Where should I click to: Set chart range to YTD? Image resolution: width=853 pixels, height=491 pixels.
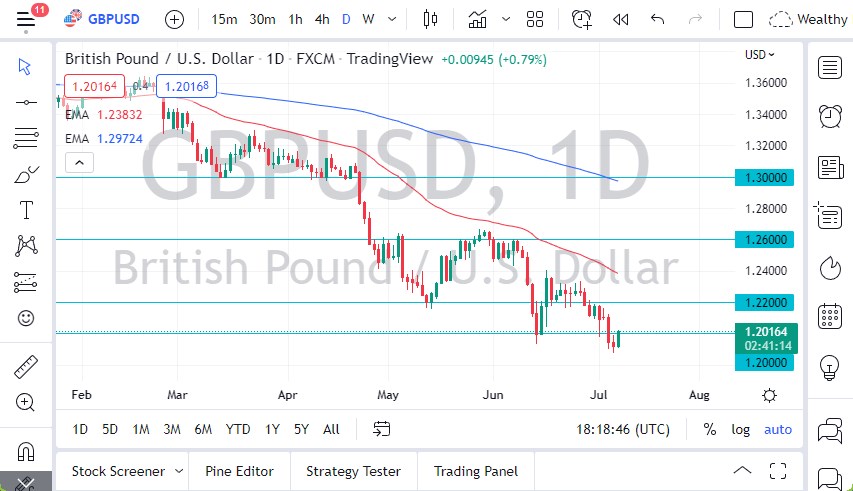(237, 429)
